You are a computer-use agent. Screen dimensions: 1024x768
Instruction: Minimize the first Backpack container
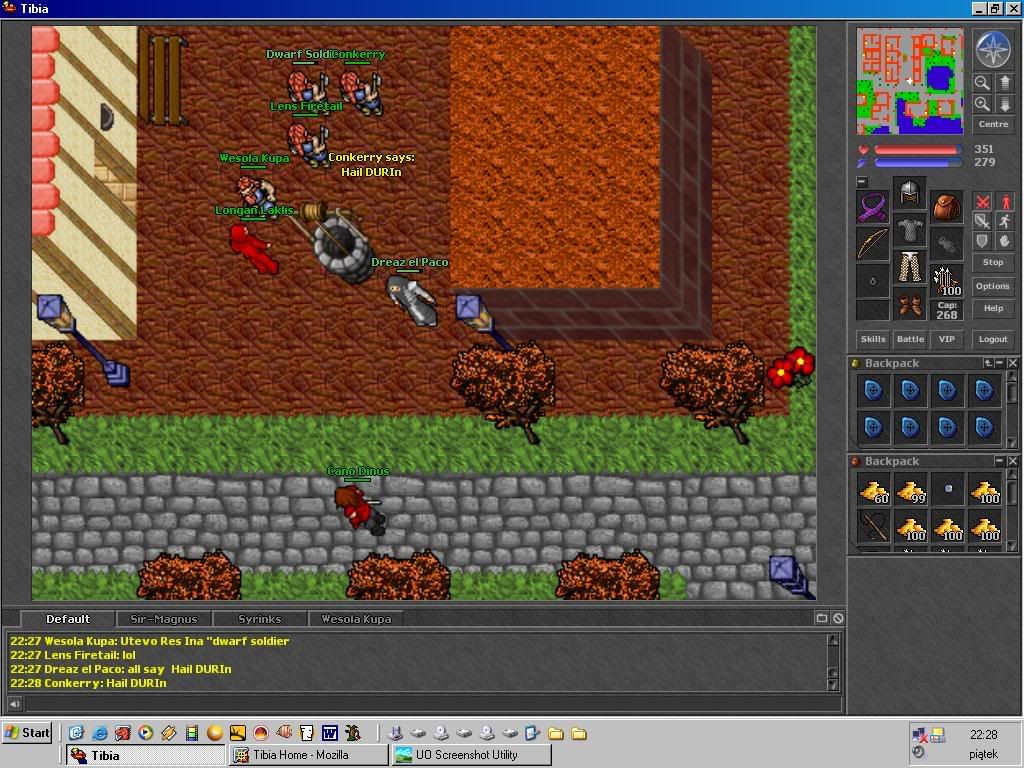(1000, 363)
